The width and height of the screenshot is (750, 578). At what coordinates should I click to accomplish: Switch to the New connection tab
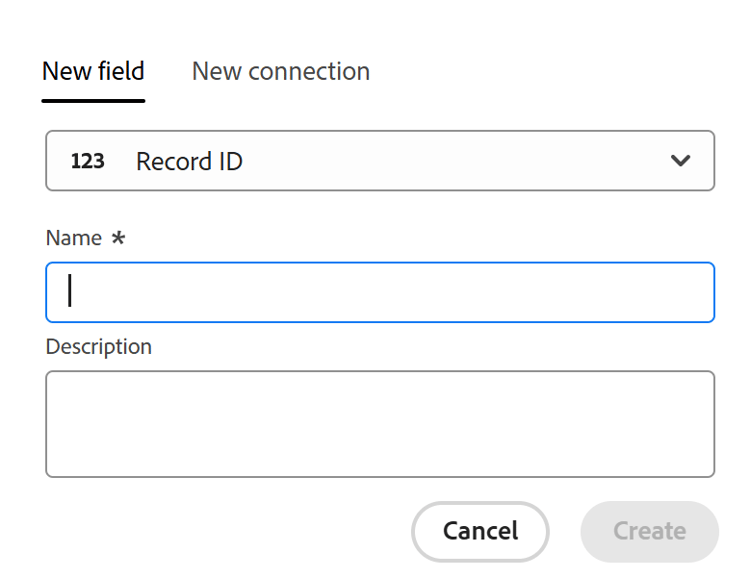pos(281,72)
